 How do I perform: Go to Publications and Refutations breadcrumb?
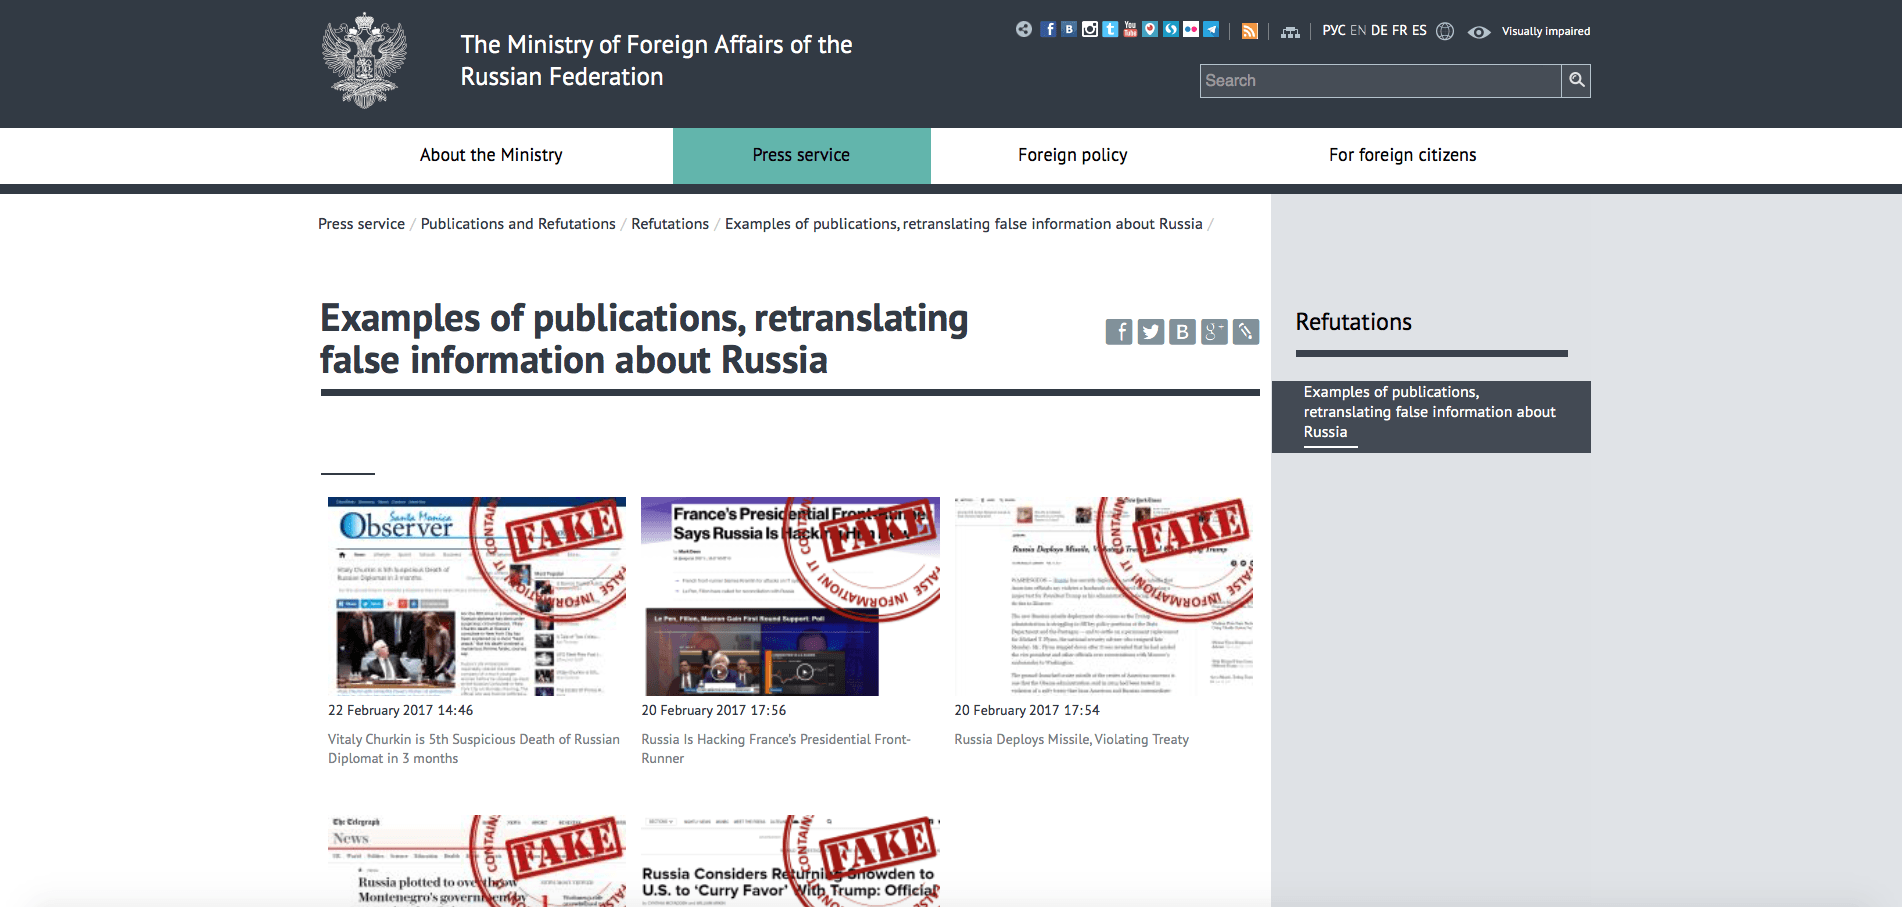[x=518, y=224]
